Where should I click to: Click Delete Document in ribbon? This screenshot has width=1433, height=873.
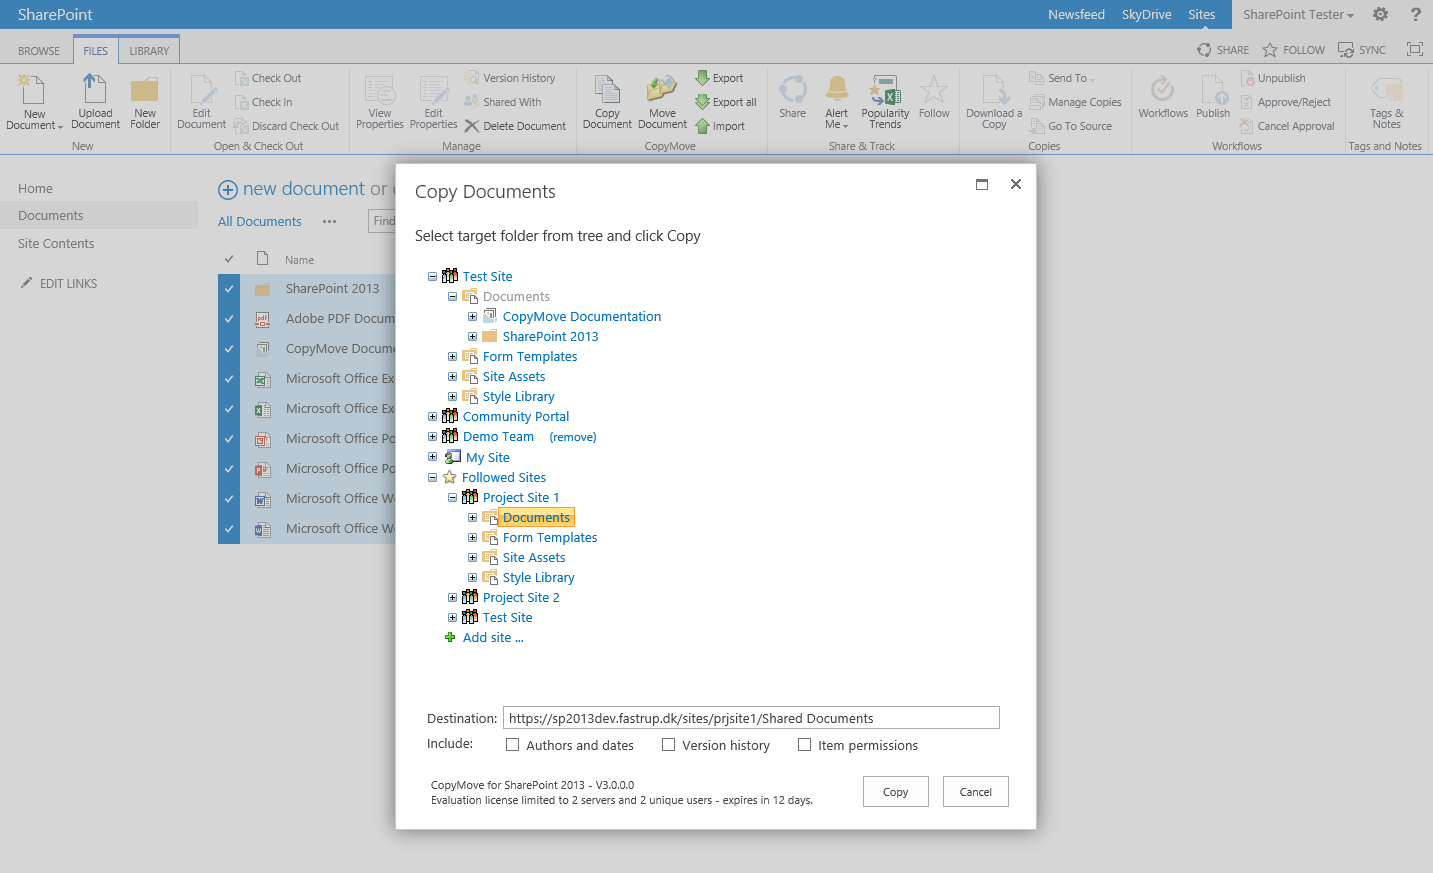pos(515,126)
